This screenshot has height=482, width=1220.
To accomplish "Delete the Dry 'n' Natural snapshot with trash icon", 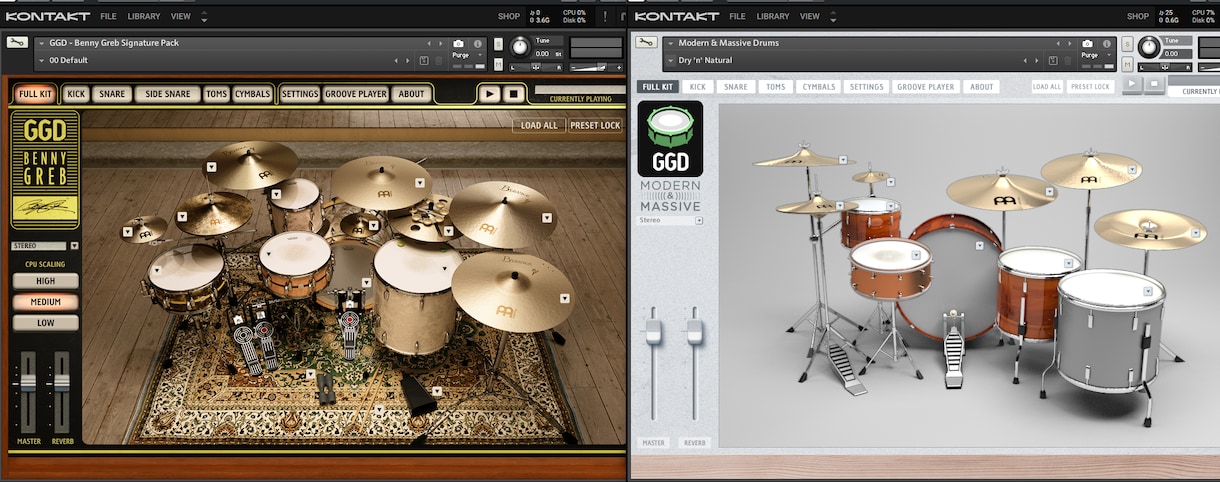I will click(1067, 61).
